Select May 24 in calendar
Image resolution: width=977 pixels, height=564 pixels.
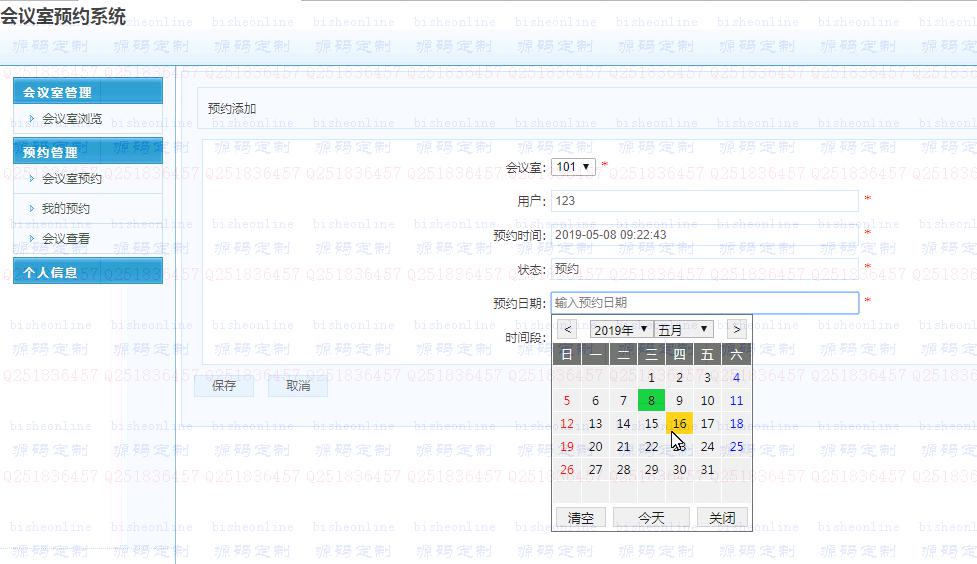click(707, 447)
